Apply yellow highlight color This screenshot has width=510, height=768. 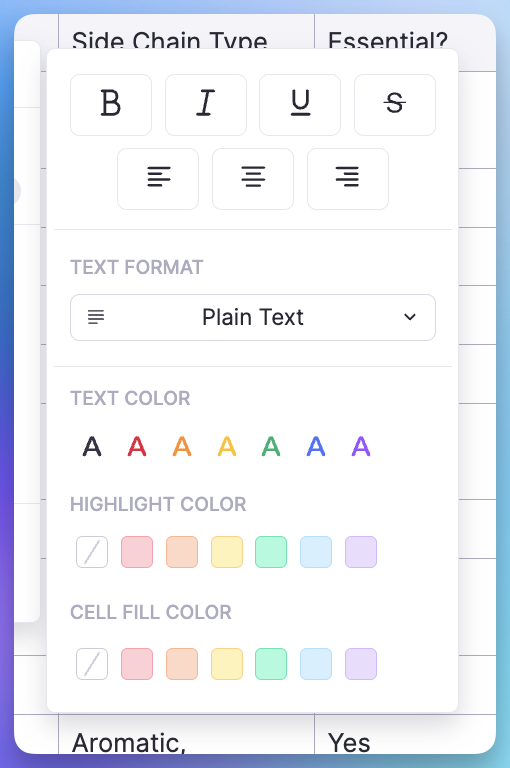227,552
